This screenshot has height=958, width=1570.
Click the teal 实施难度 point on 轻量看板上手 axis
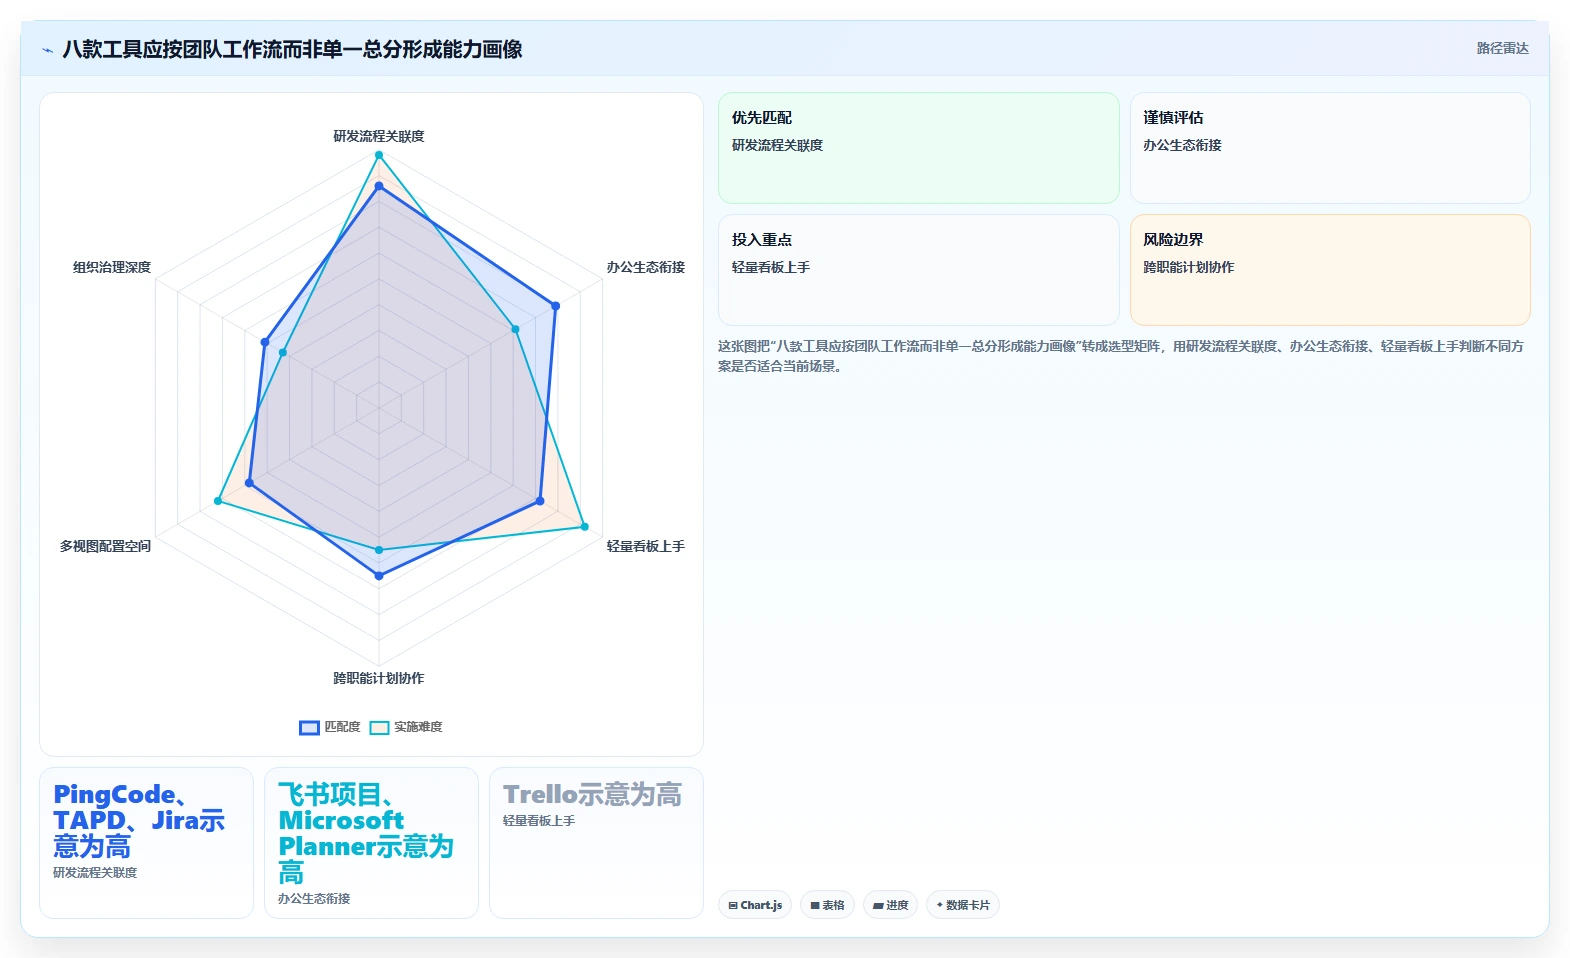585,526
